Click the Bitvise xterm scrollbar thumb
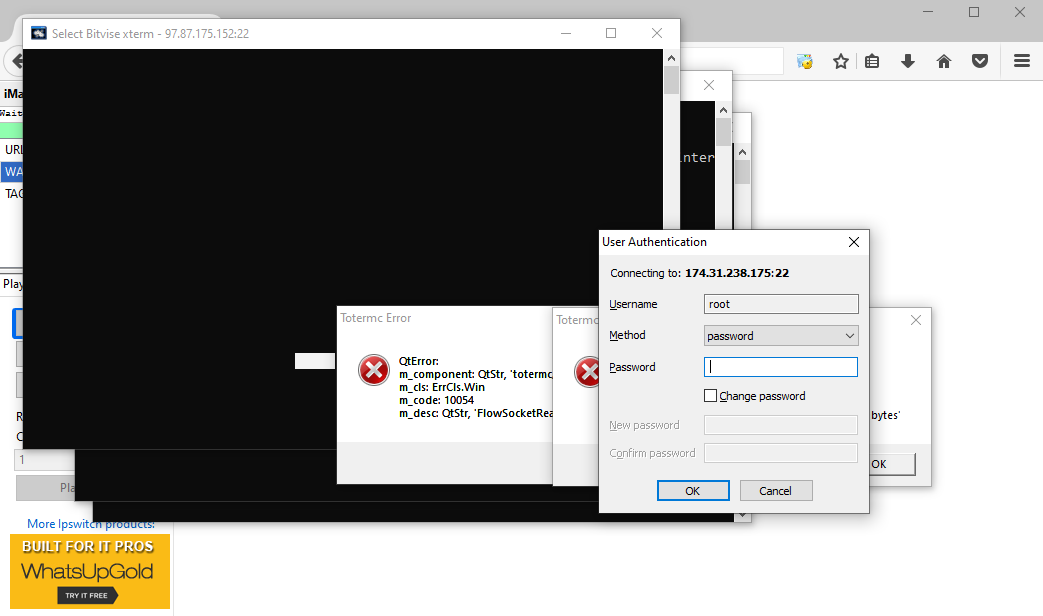1043x616 pixels. [671, 81]
